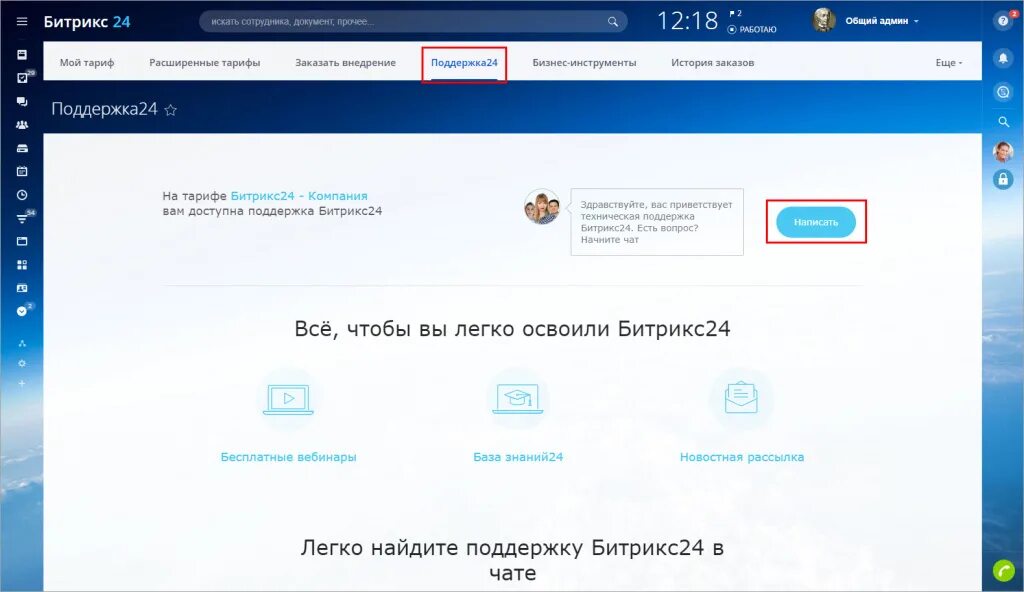The image size is (1024, 592).
Task: Click the lock icon in right panel
Action: [x=1003, y=179]
